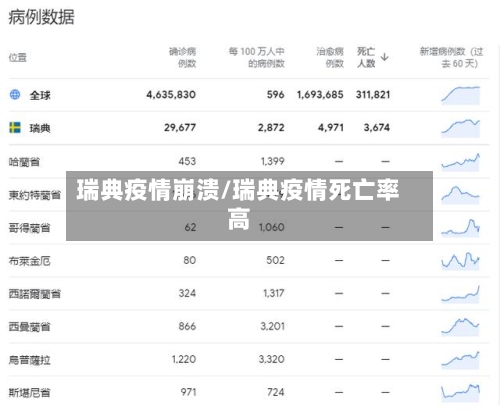
Task: Click global per-million value 596
Action: (x=275, y=95)
